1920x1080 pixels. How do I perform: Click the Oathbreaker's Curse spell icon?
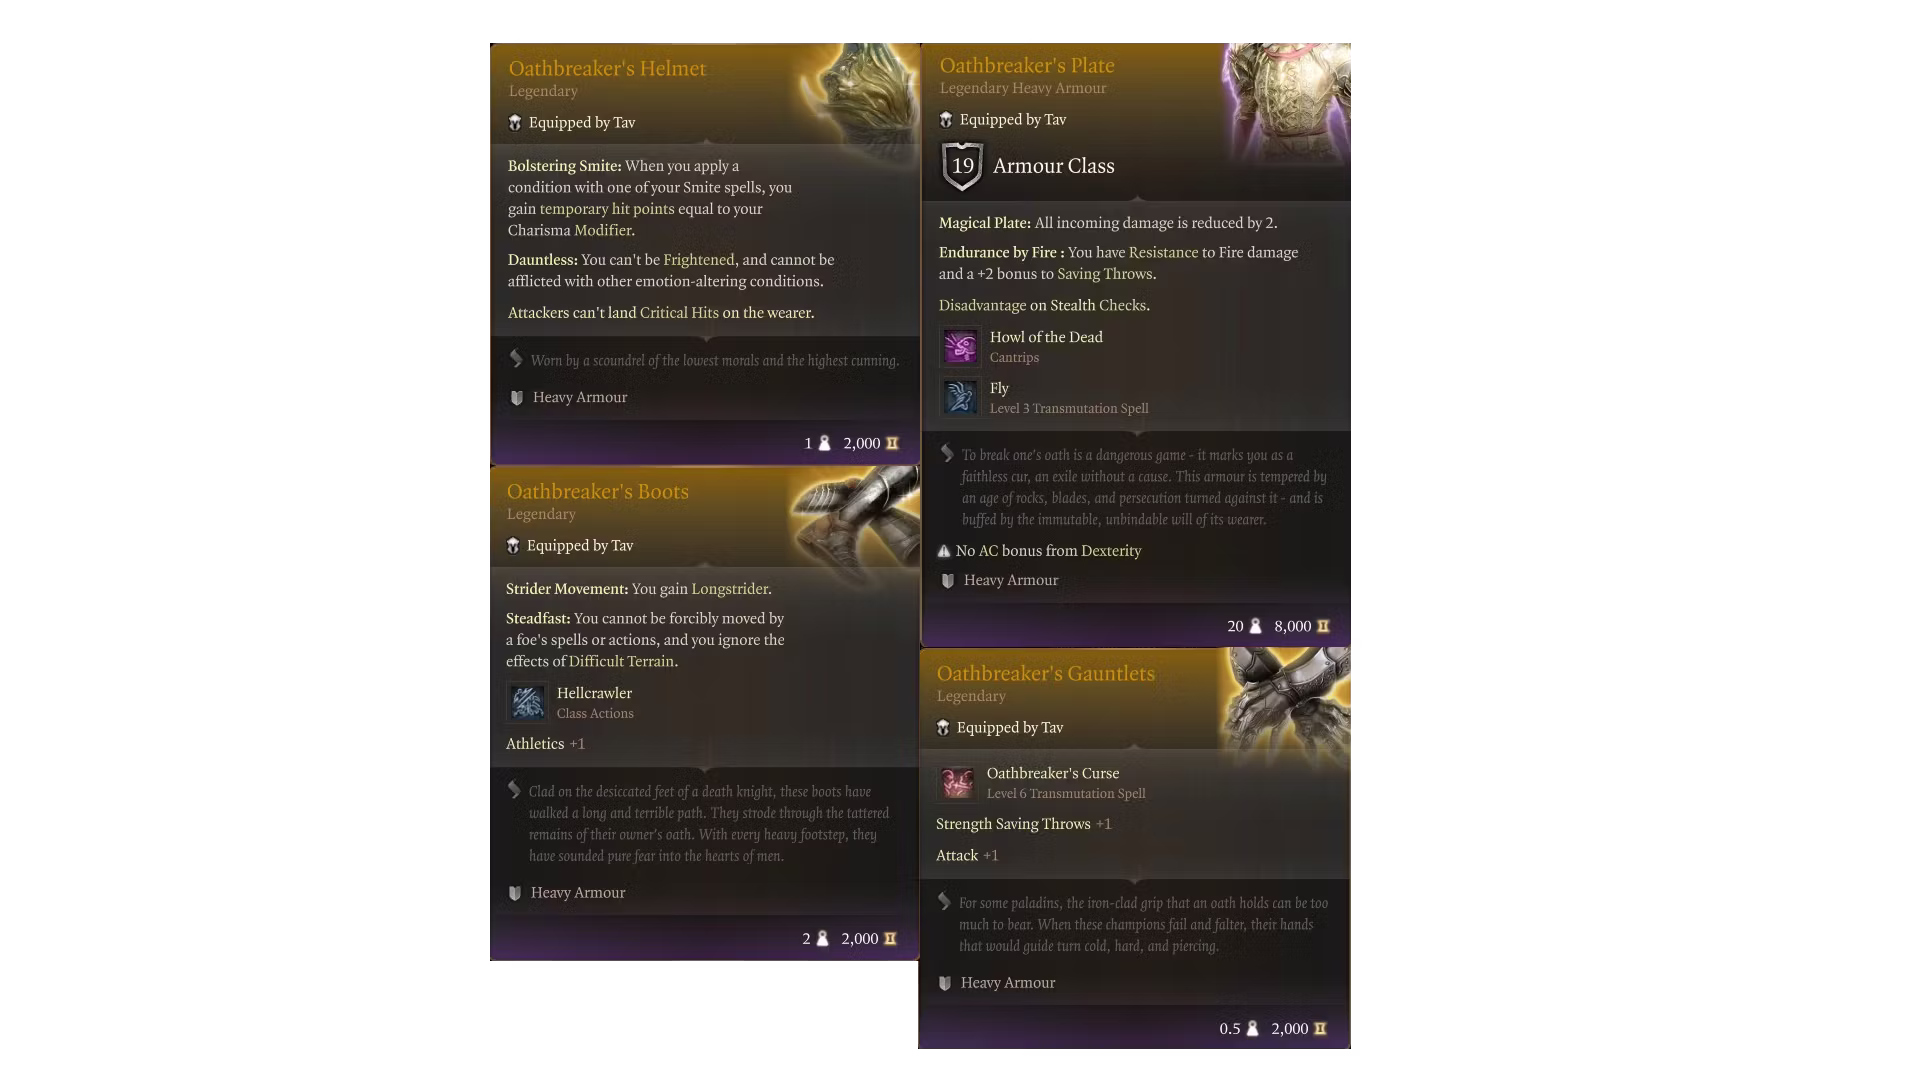coord(957,783)
